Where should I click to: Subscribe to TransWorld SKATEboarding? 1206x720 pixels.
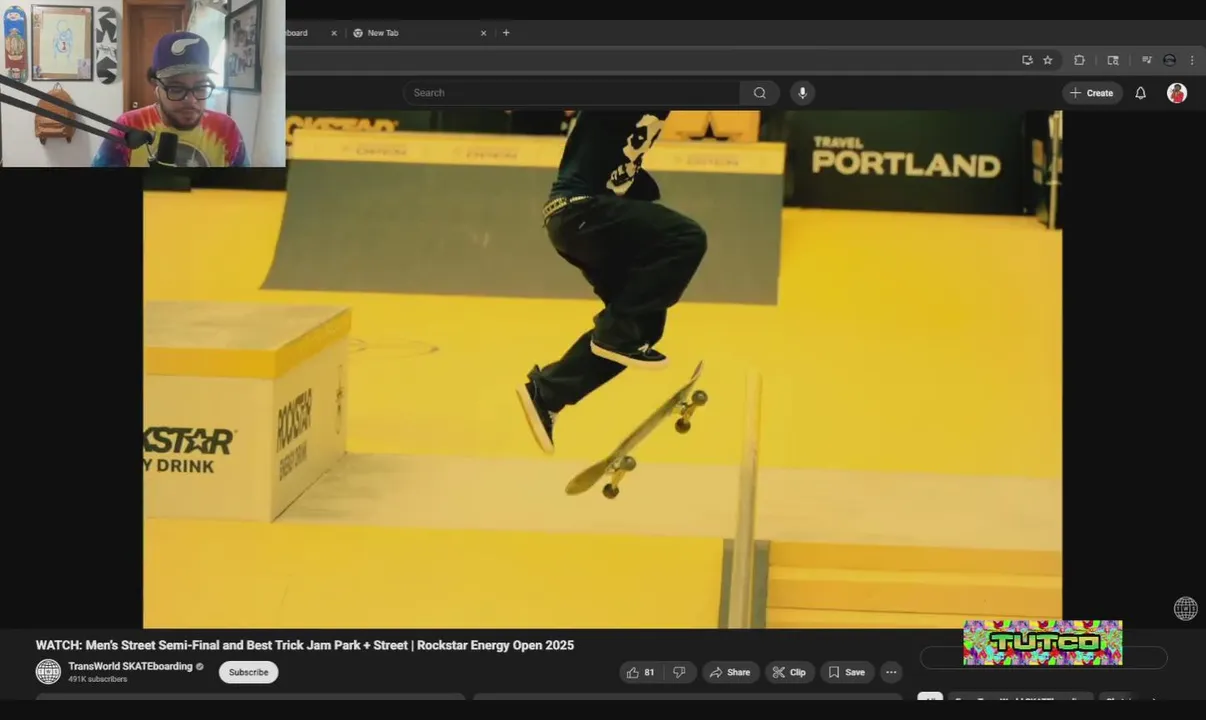coord(248,672)
